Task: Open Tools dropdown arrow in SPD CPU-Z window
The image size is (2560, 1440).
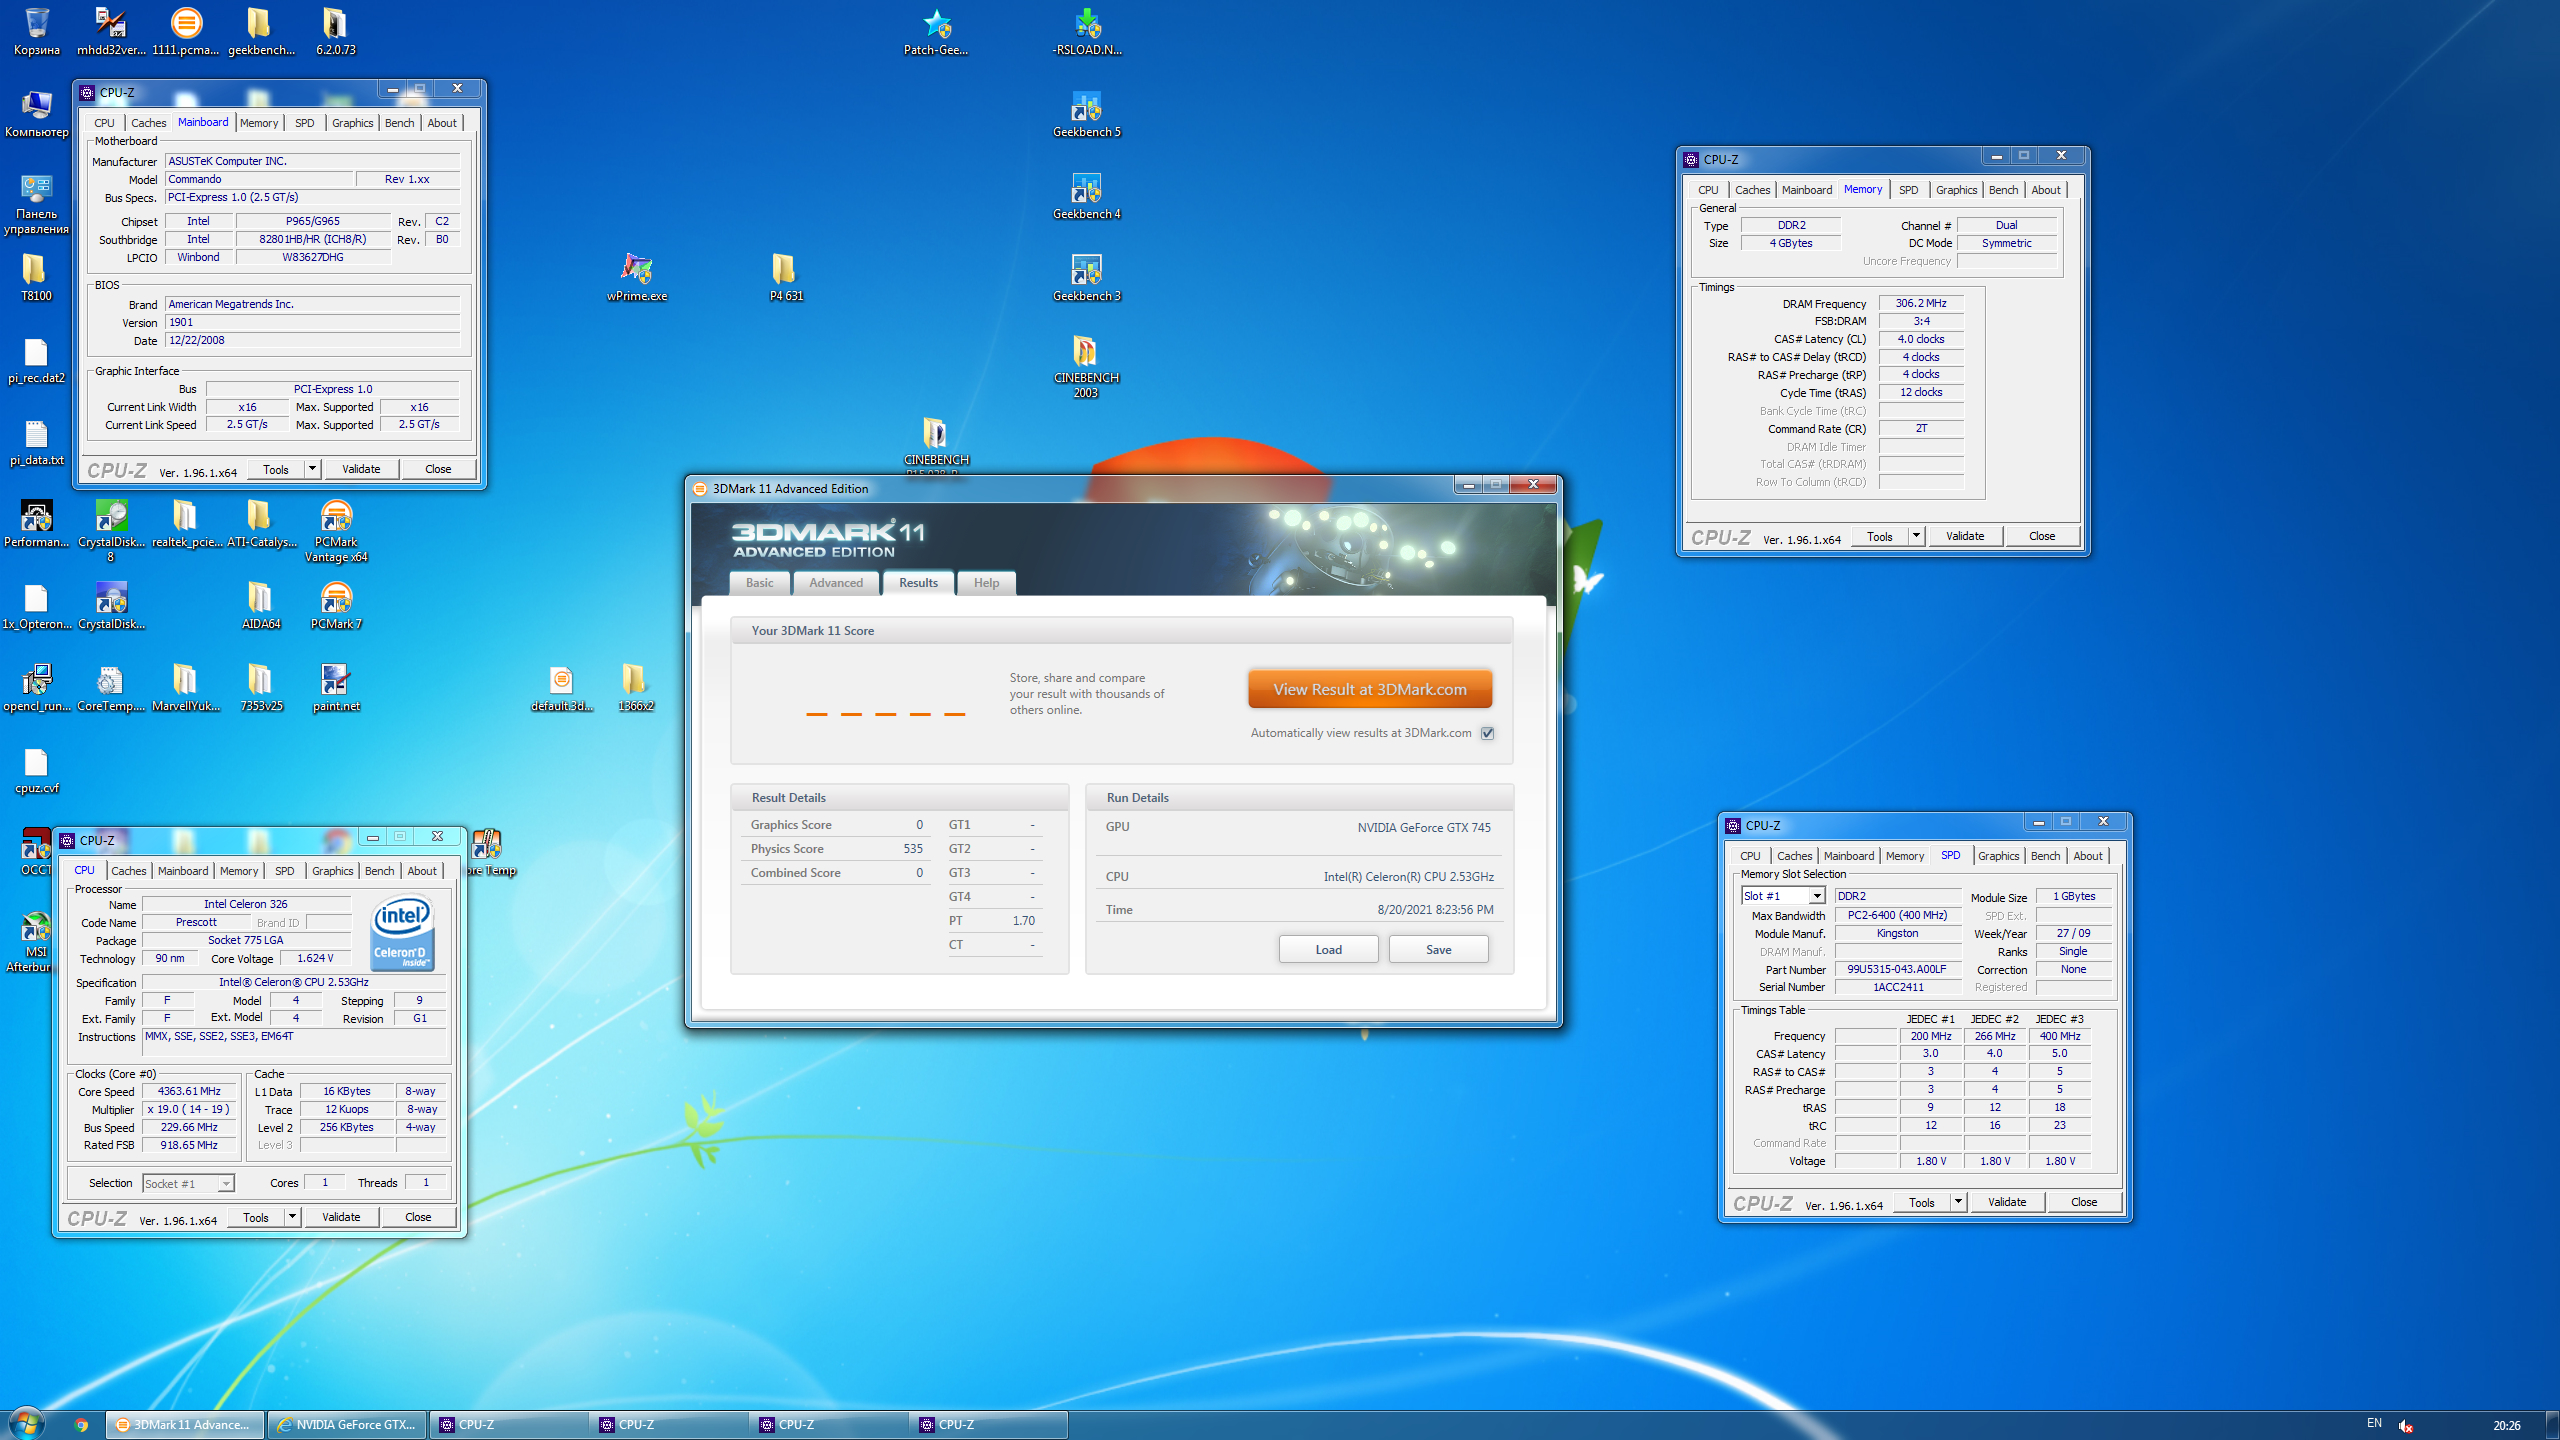Action: tap(1958, 1202)
